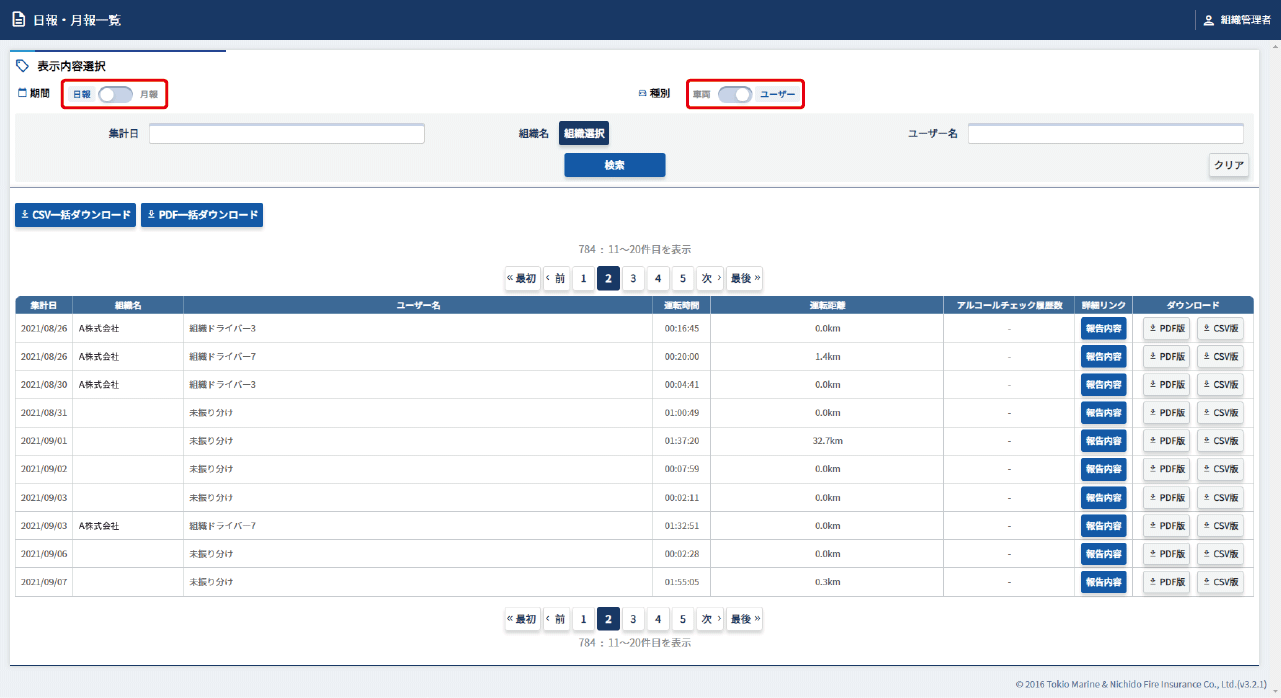Toggle the 日報/月報 period switch

(115, 94)
